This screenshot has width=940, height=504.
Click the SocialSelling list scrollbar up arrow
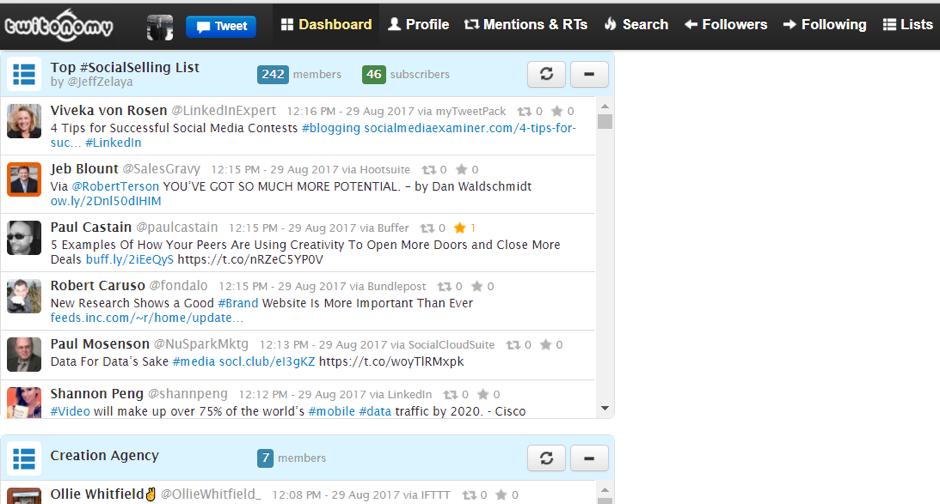click(605, 106)
